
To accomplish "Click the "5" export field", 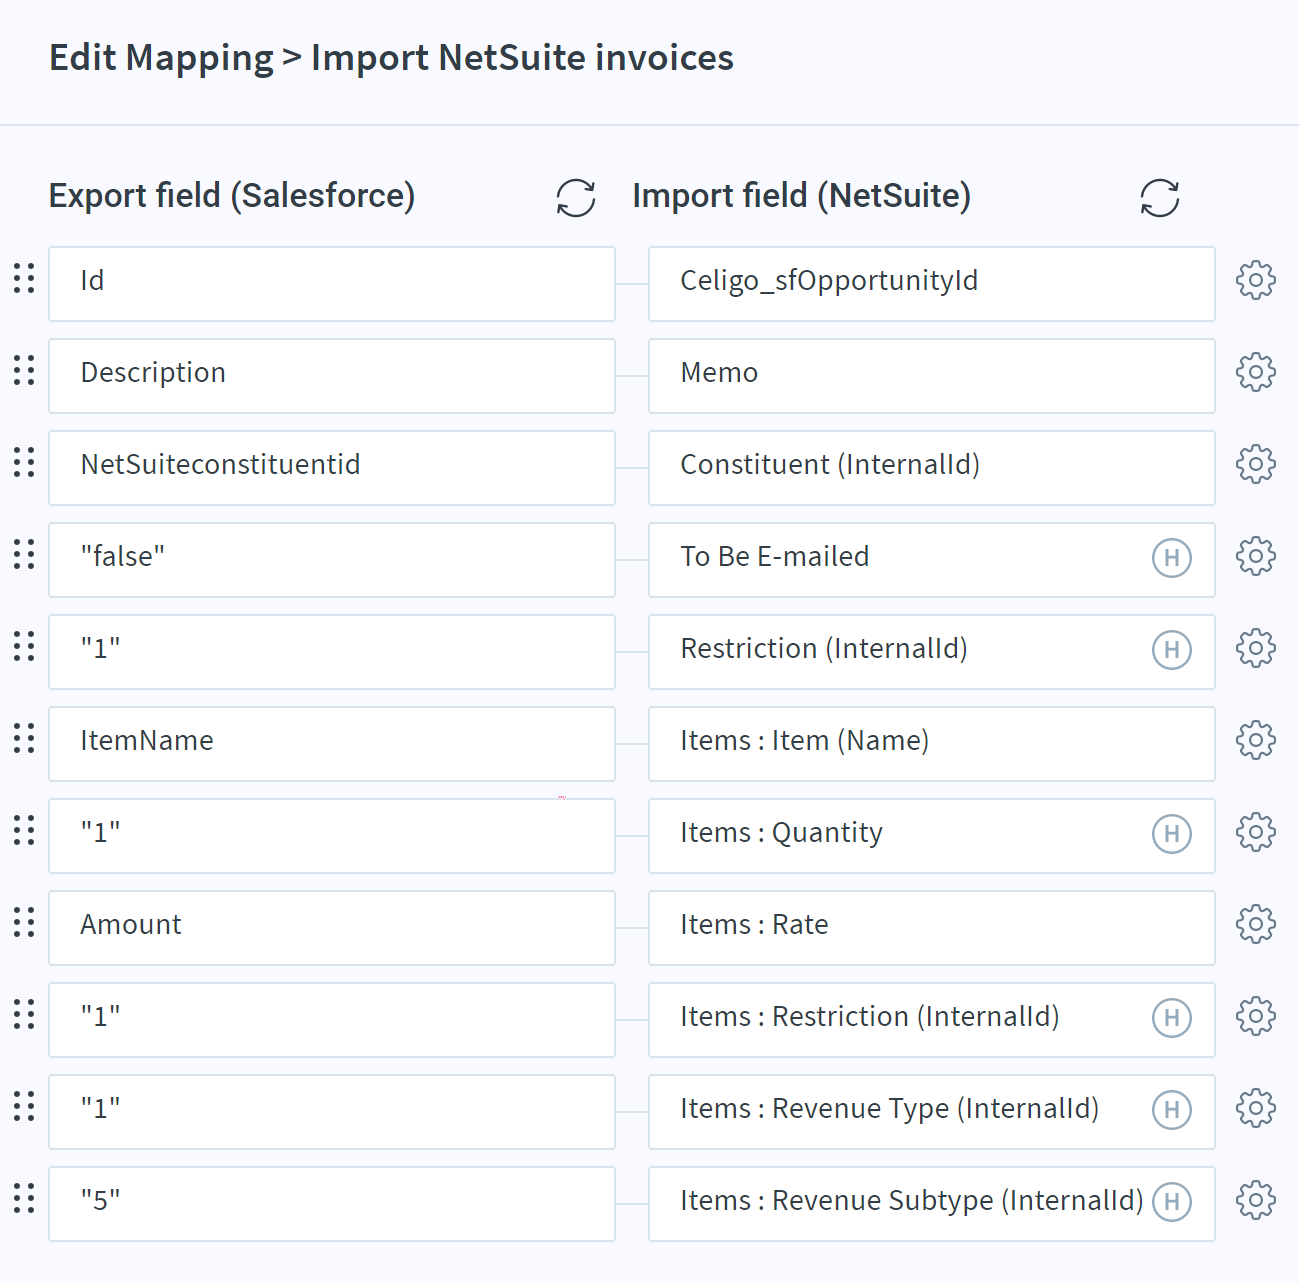I will [332, 1204].
